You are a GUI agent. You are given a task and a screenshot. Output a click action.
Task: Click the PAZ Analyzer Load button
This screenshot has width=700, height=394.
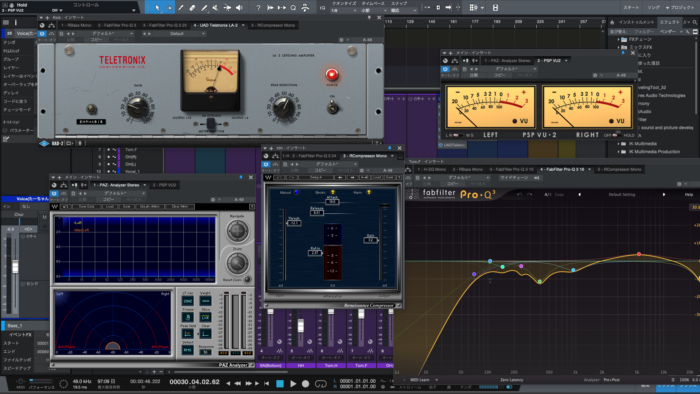click(110, 207)
